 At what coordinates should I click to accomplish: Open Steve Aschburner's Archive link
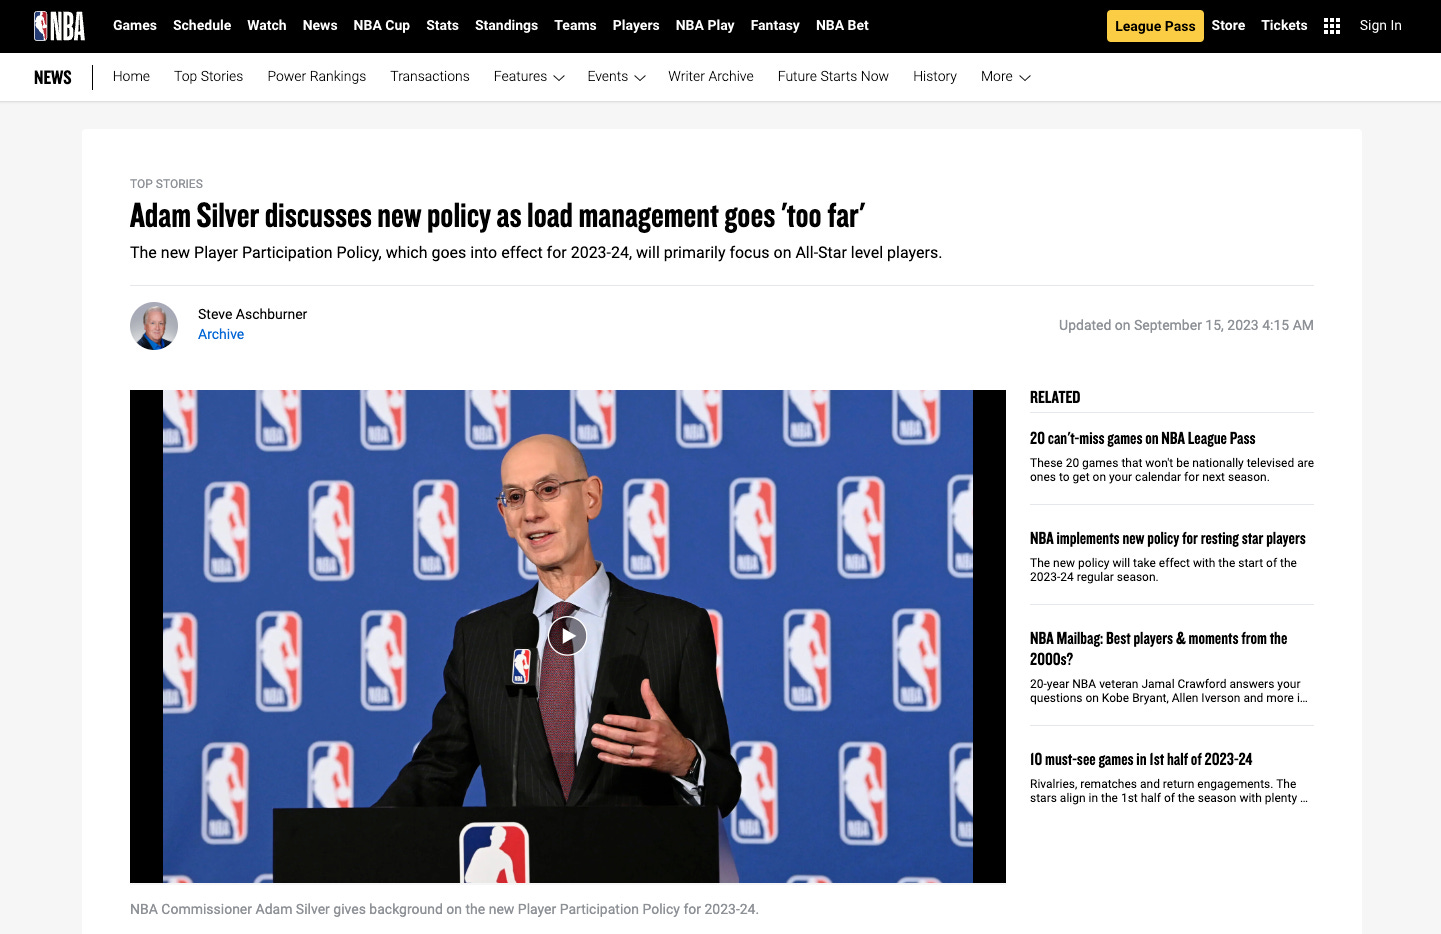point(221,335)
